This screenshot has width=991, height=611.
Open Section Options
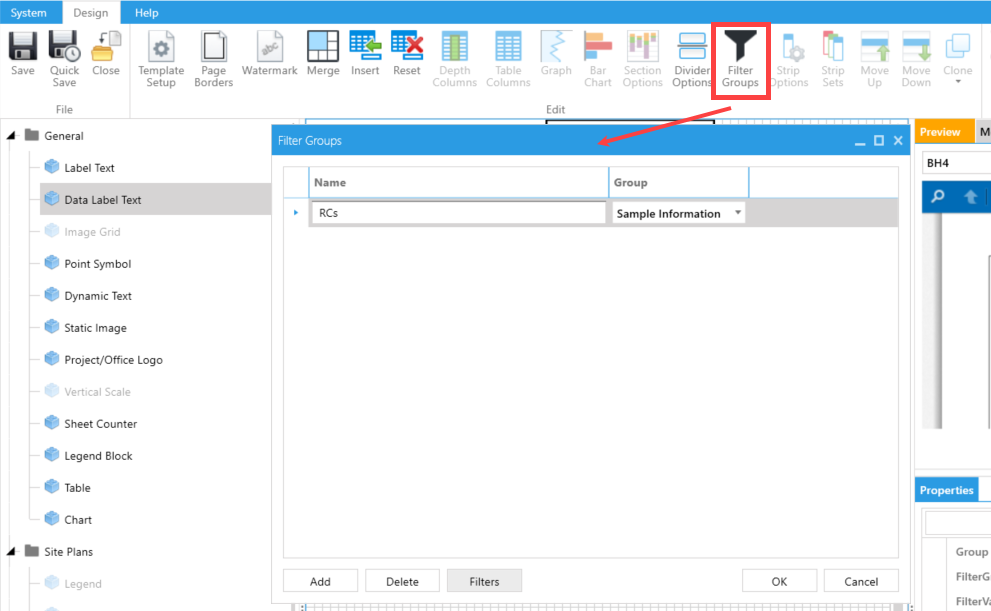[642, 59]
